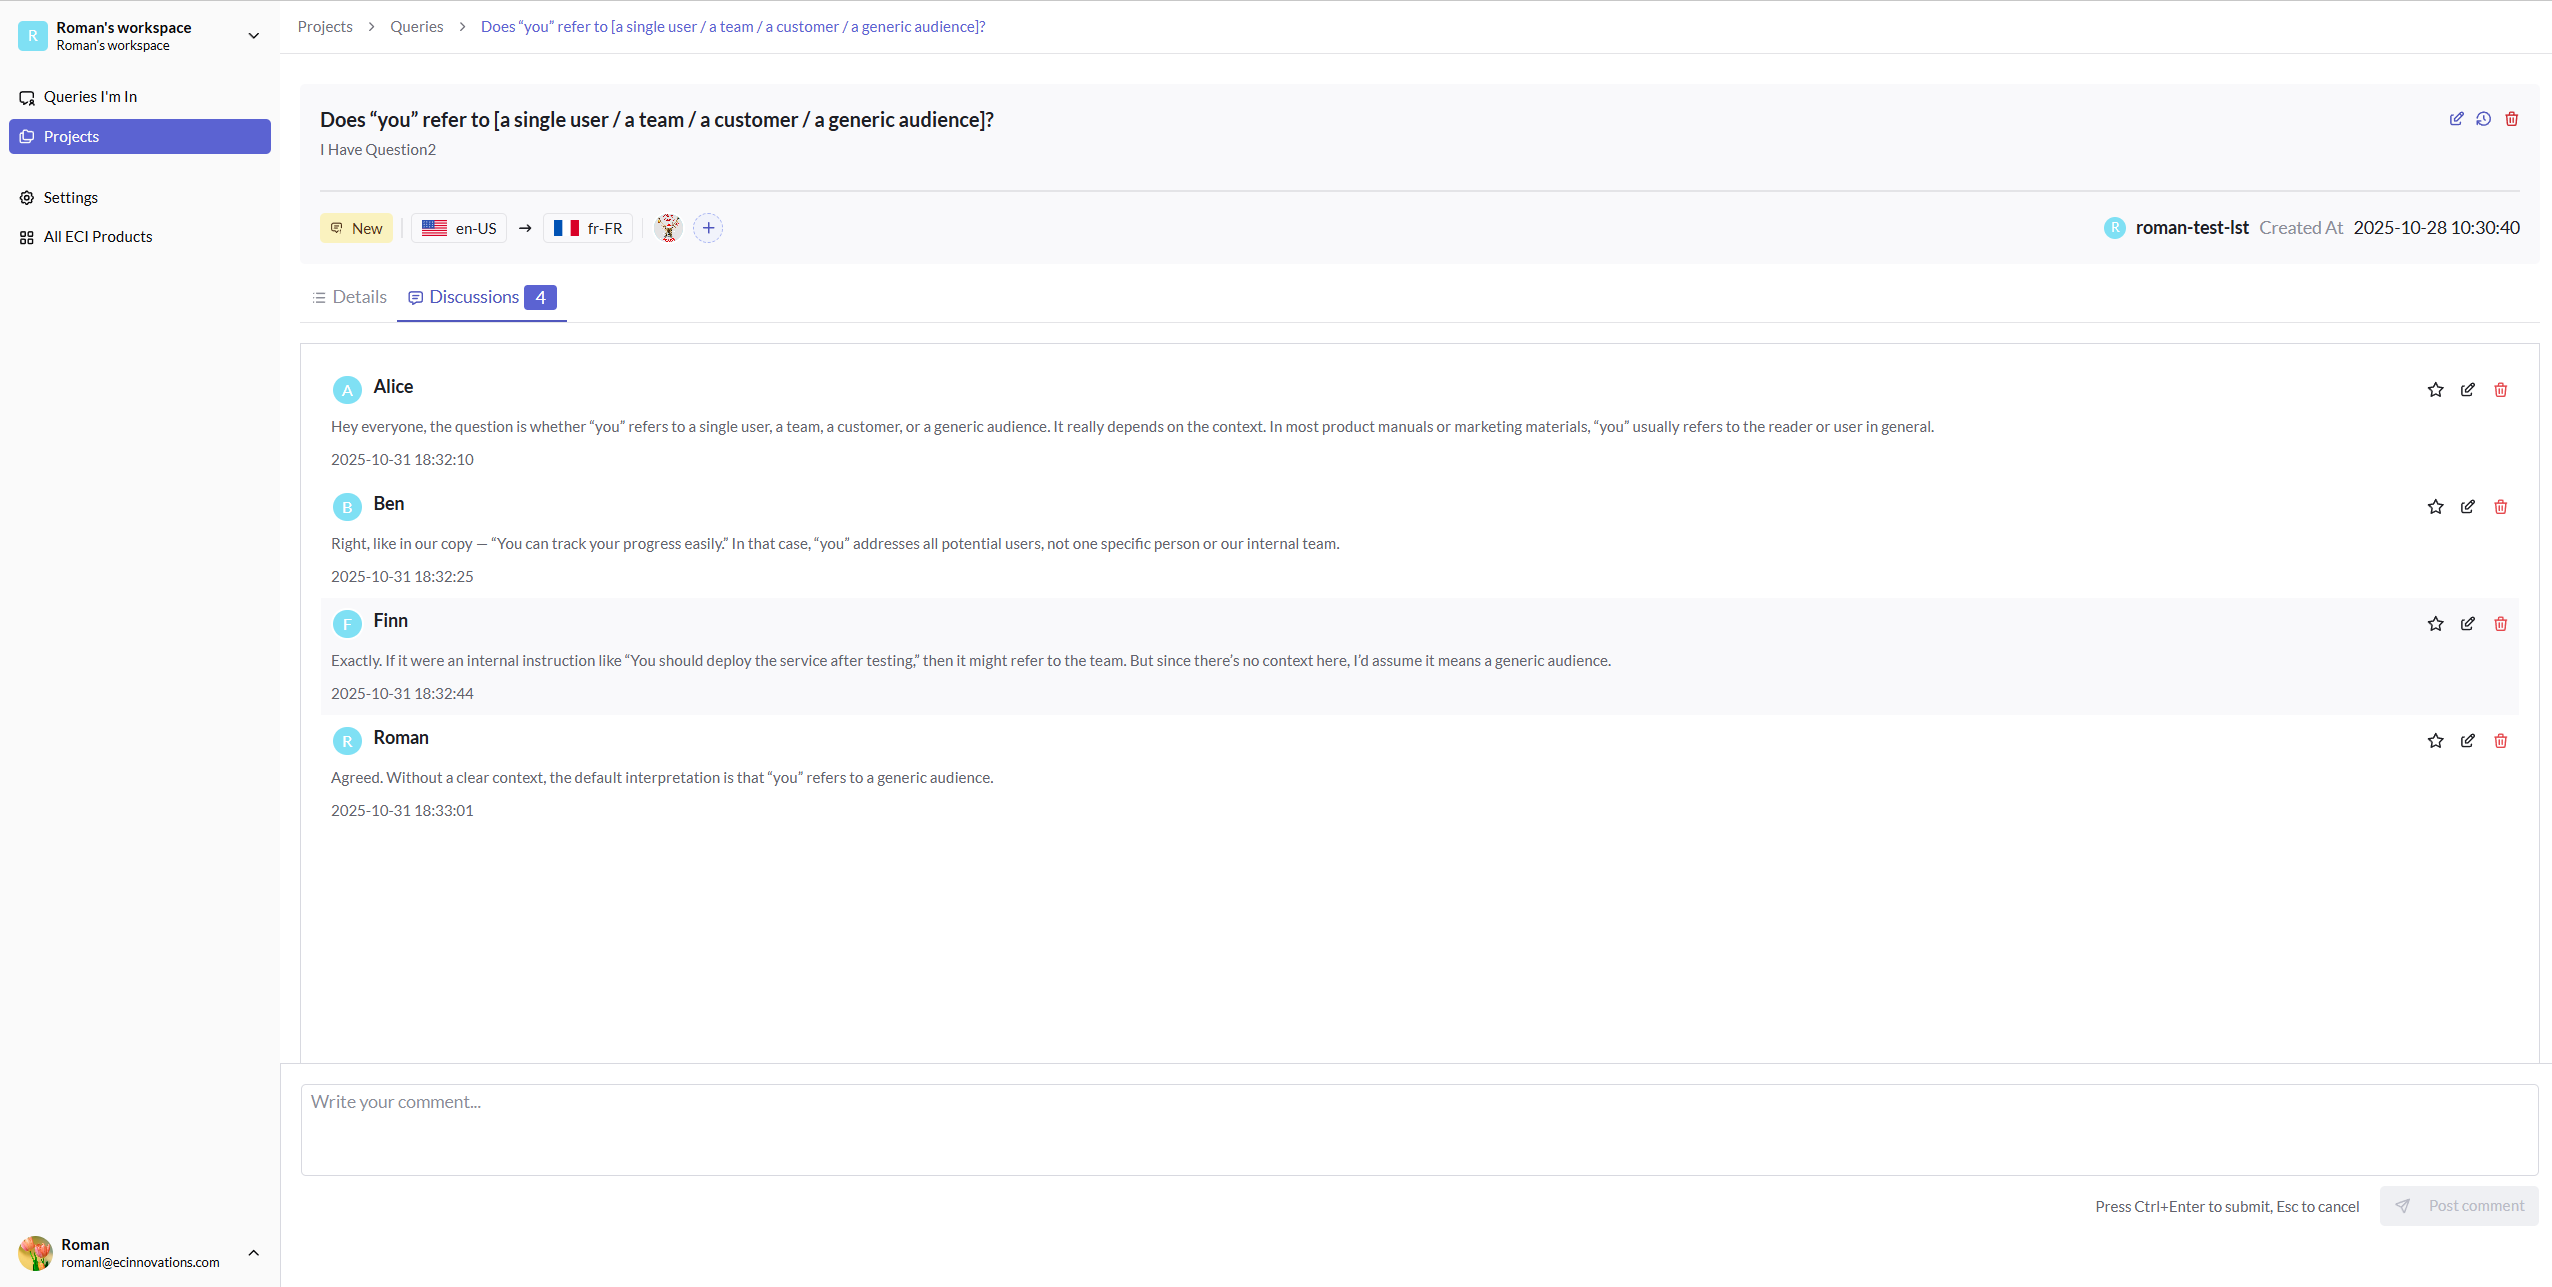Delete the query with red trash icon
2552x1287 pixels.
click(2512, 119)
